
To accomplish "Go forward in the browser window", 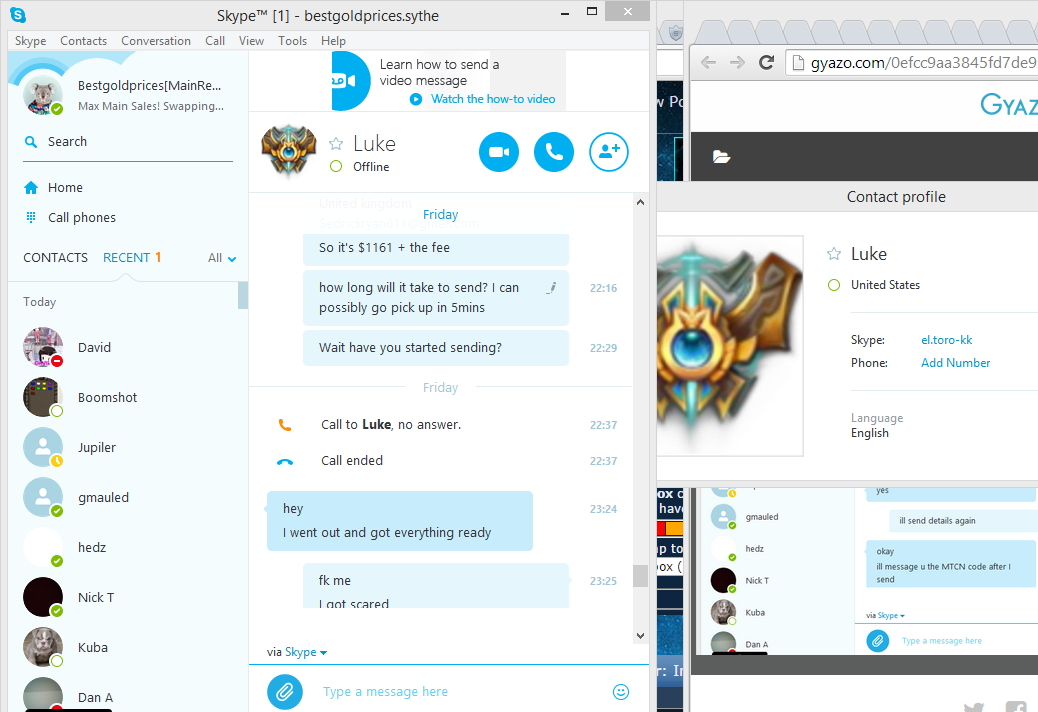I will click(x=737, y=63).
